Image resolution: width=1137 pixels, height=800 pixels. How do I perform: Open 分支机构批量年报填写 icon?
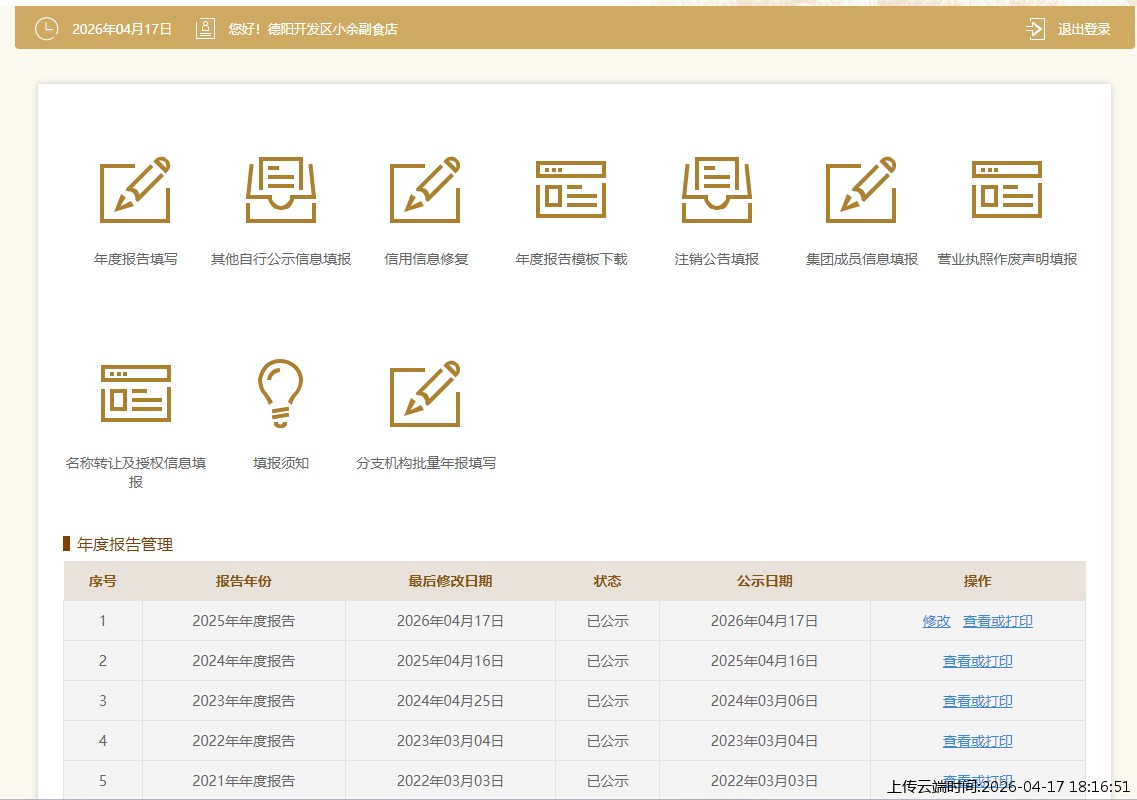click(426, 393)
